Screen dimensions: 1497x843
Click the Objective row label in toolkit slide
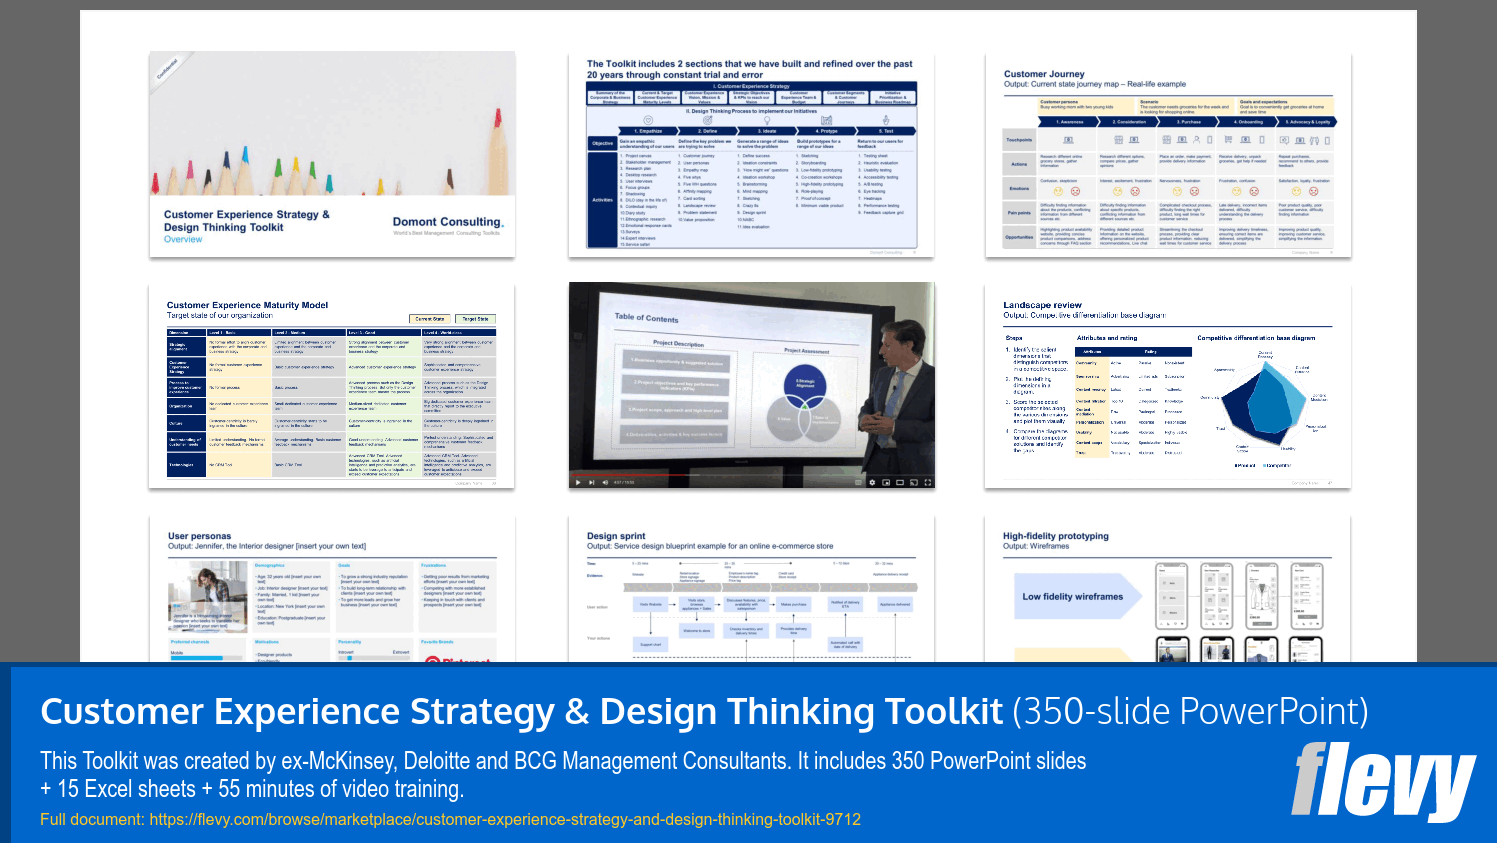(602, 143)
